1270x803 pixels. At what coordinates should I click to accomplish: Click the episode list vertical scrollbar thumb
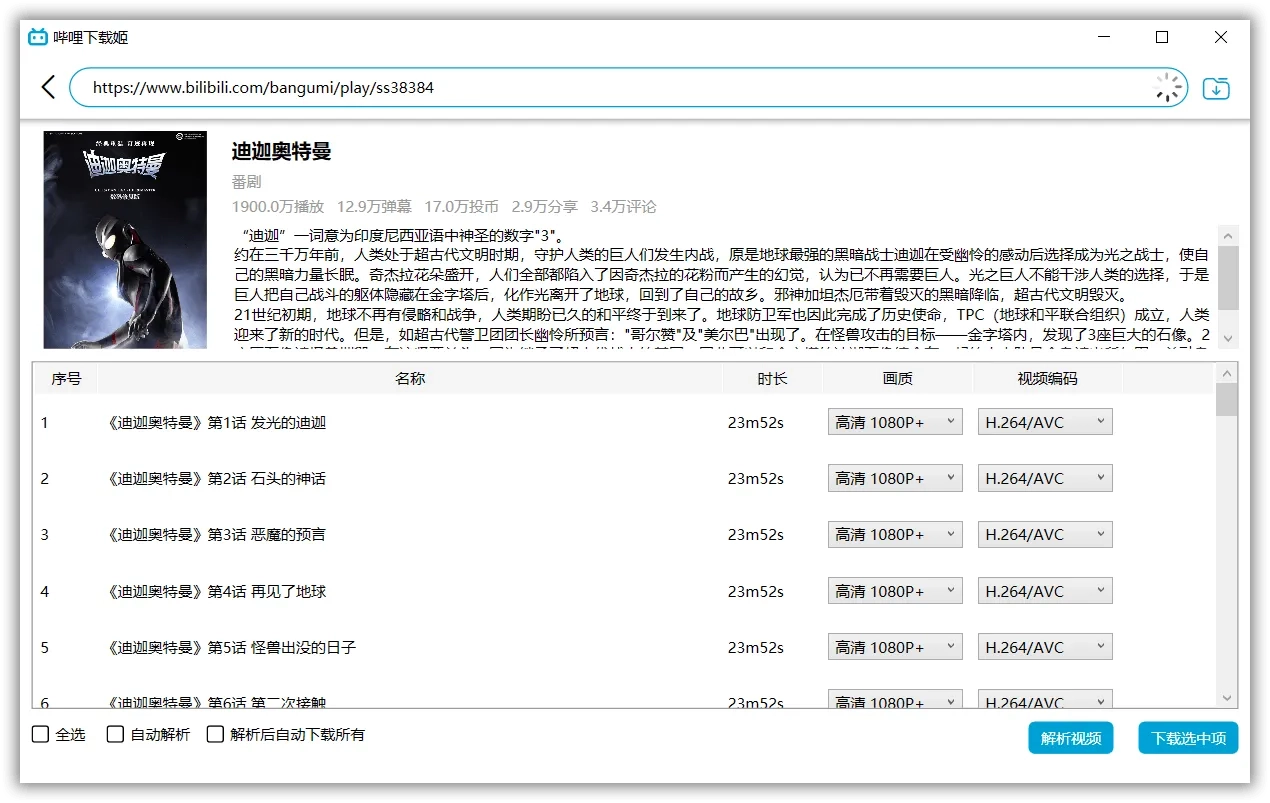(1226, 398)
